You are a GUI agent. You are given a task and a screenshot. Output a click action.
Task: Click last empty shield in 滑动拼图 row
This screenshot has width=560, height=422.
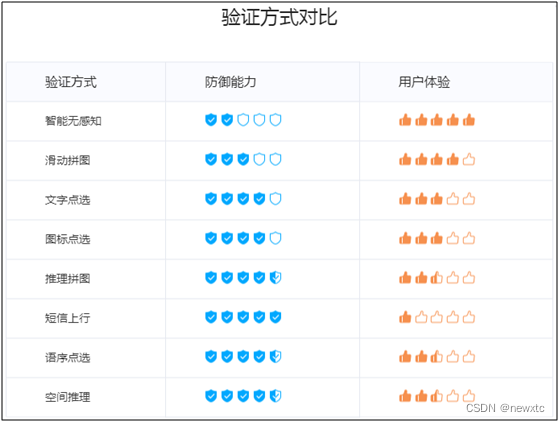pos(275,159)
